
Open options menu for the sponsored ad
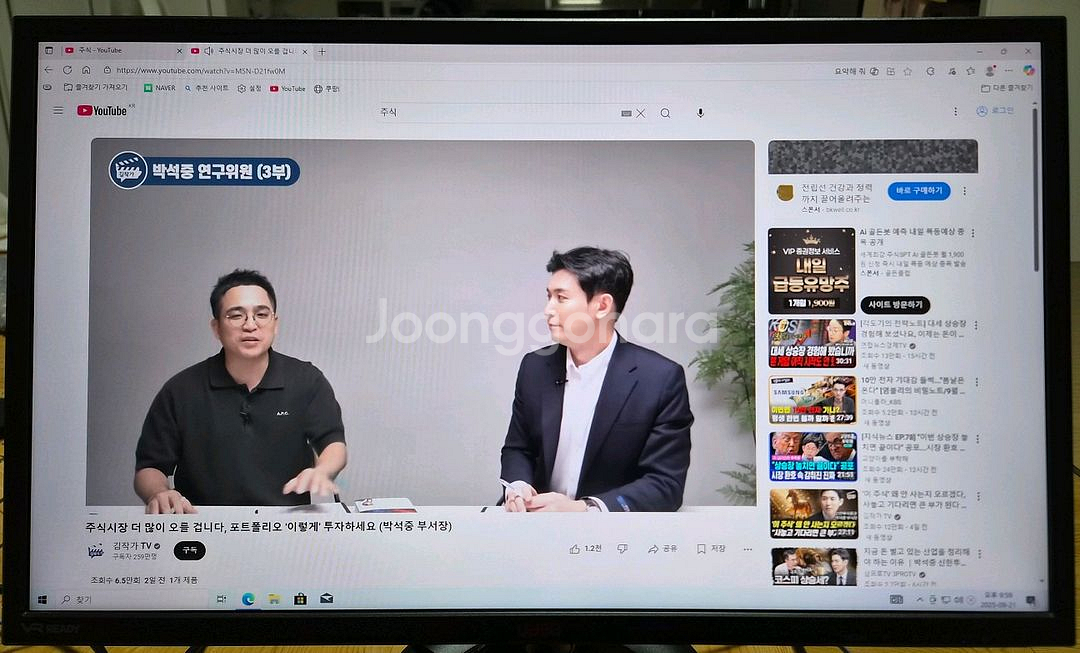pos(965,191)
